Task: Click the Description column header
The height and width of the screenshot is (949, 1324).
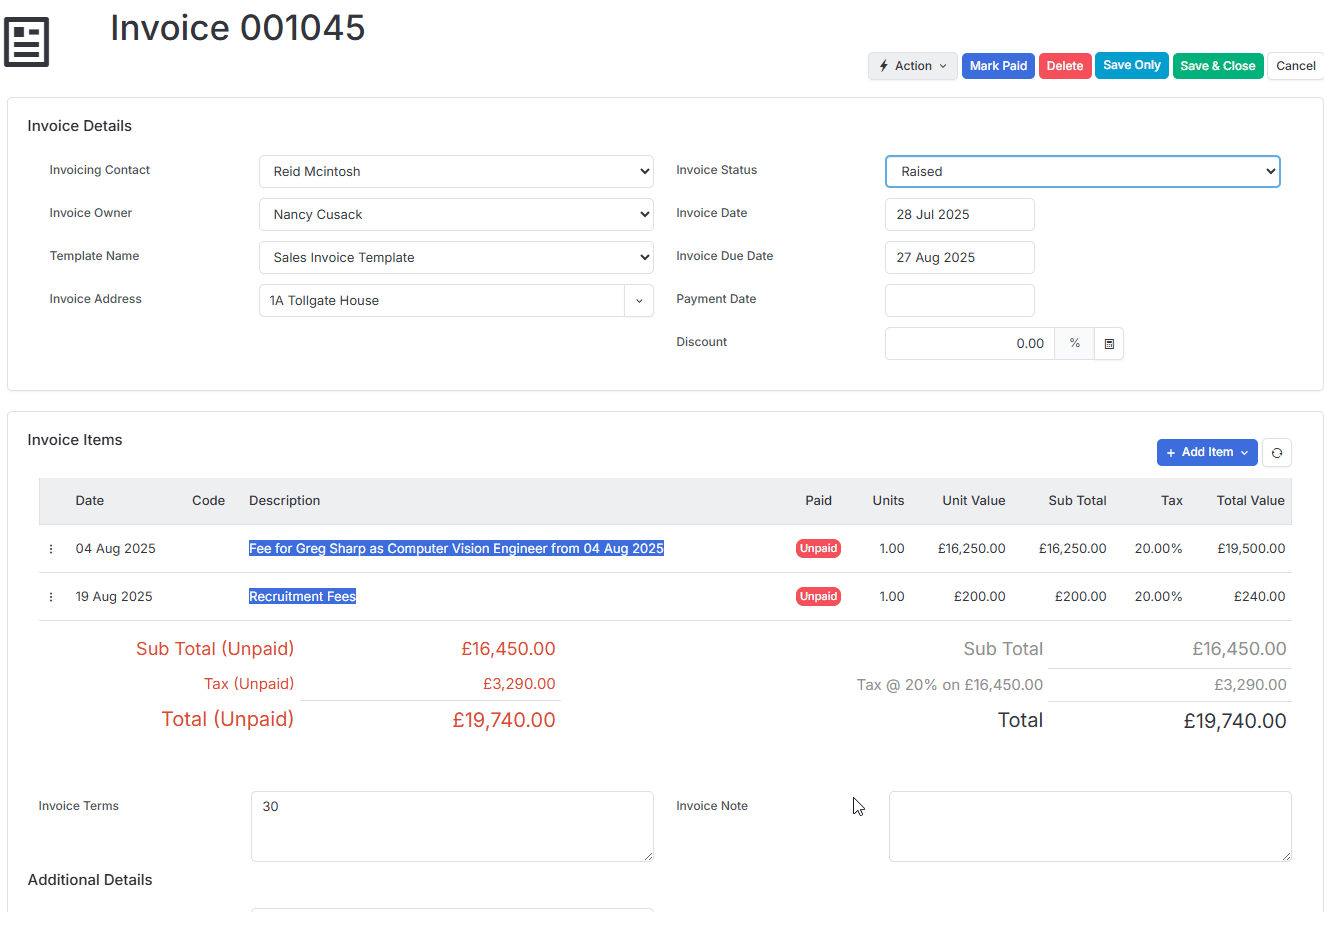Action: (285, 501)
